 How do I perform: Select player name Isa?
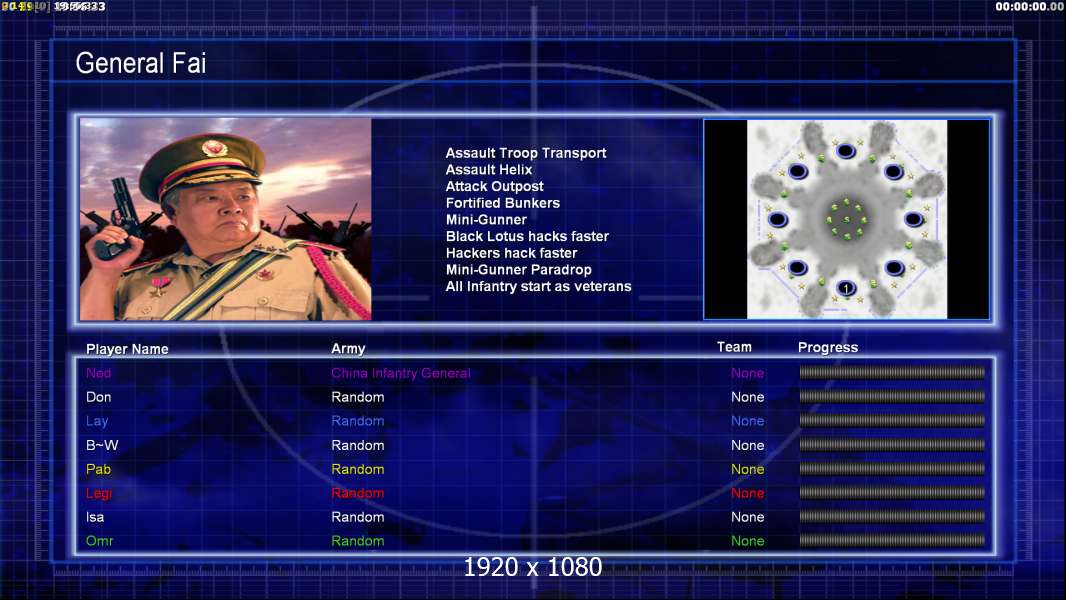94,517
